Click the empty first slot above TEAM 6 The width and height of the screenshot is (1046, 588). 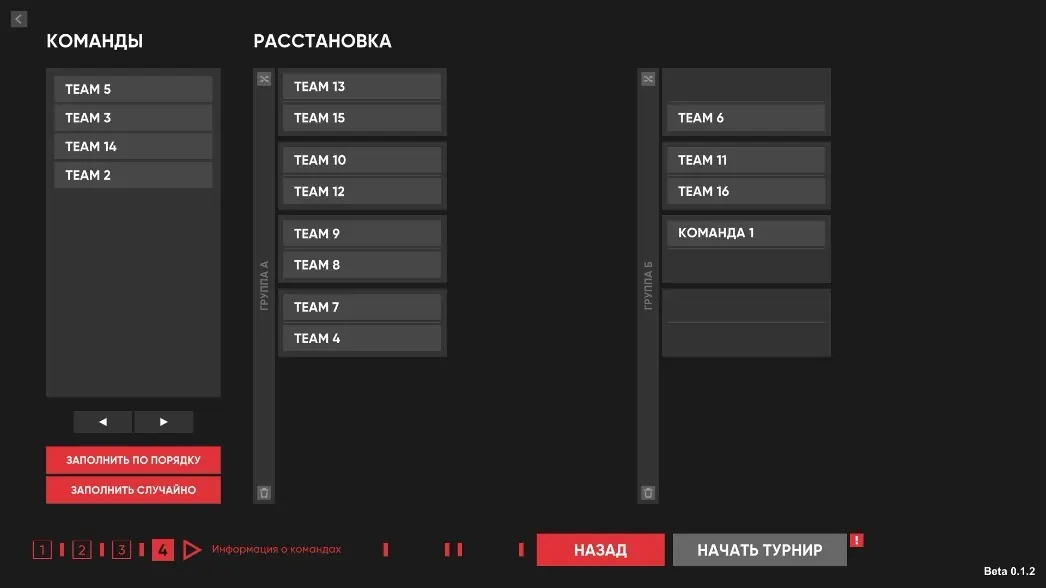click(x=746, y=87)
